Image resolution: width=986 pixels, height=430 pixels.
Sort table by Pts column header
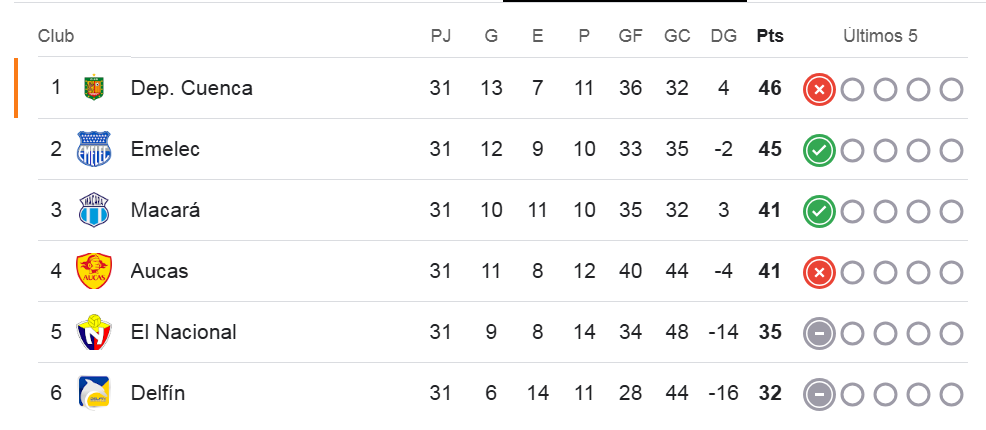click(x=770, y=36)
